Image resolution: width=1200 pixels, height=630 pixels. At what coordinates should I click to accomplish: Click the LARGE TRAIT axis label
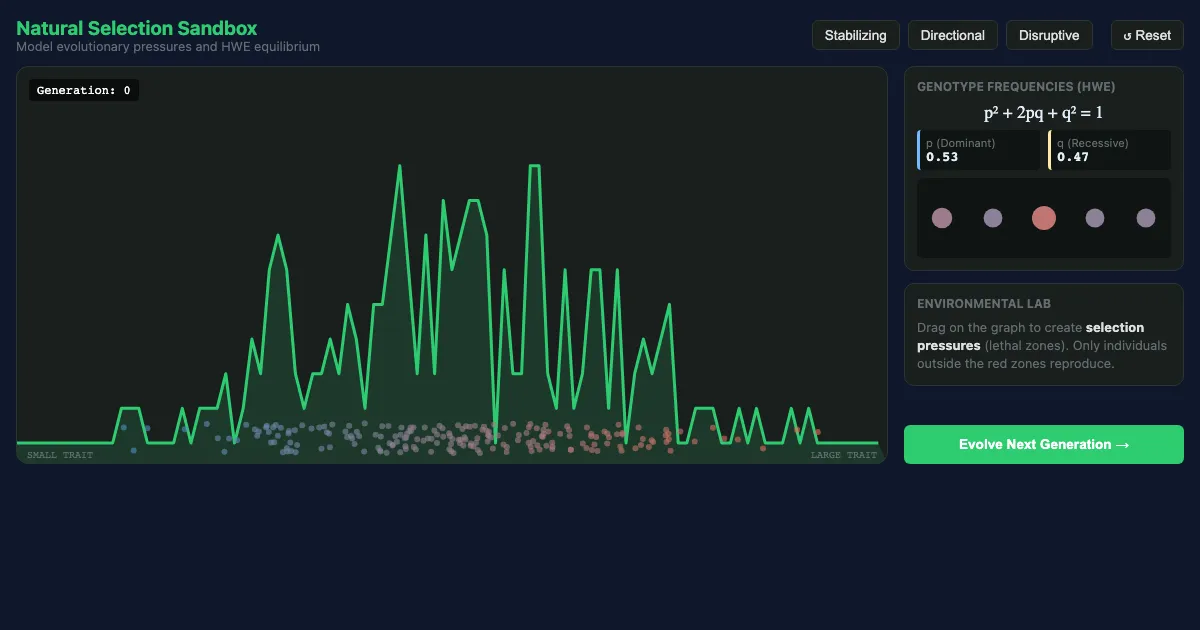pyautogui.click(x=844, y=455)
